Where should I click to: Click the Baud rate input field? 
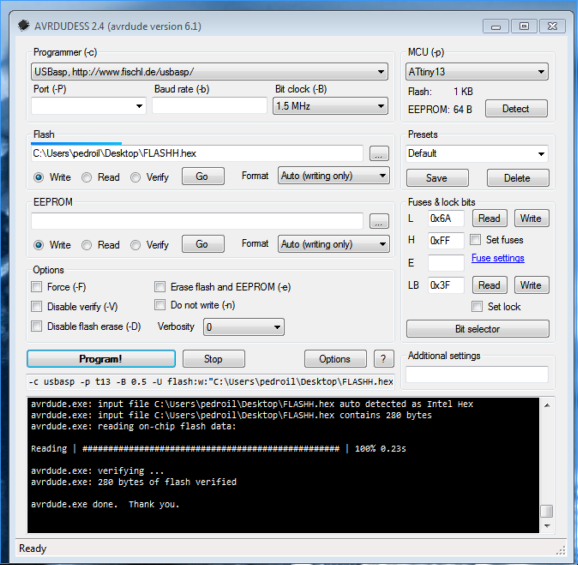(x=209, y=106)
